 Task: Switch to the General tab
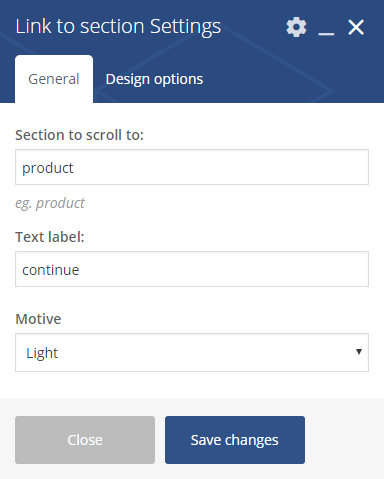[x=54, y=79]
